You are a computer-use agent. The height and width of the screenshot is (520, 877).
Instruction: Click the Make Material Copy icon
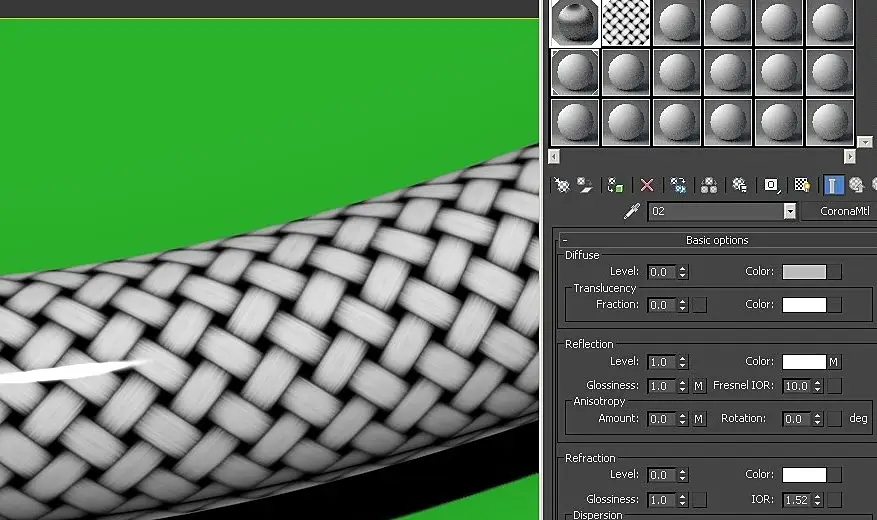[x=678, y=185]
